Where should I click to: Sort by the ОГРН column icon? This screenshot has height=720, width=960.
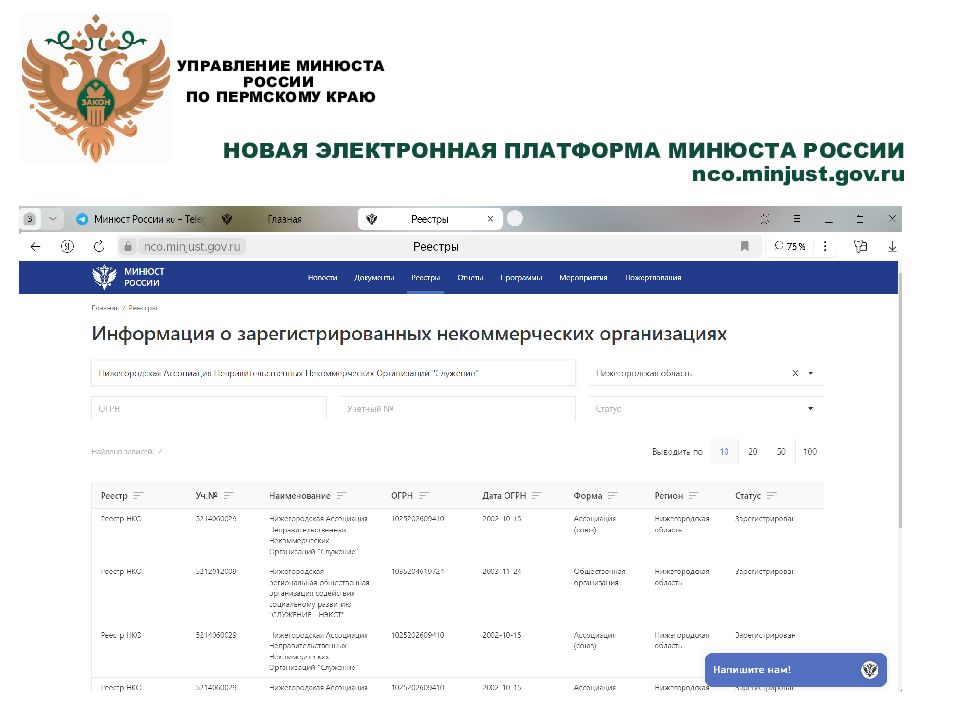point(424,495)
